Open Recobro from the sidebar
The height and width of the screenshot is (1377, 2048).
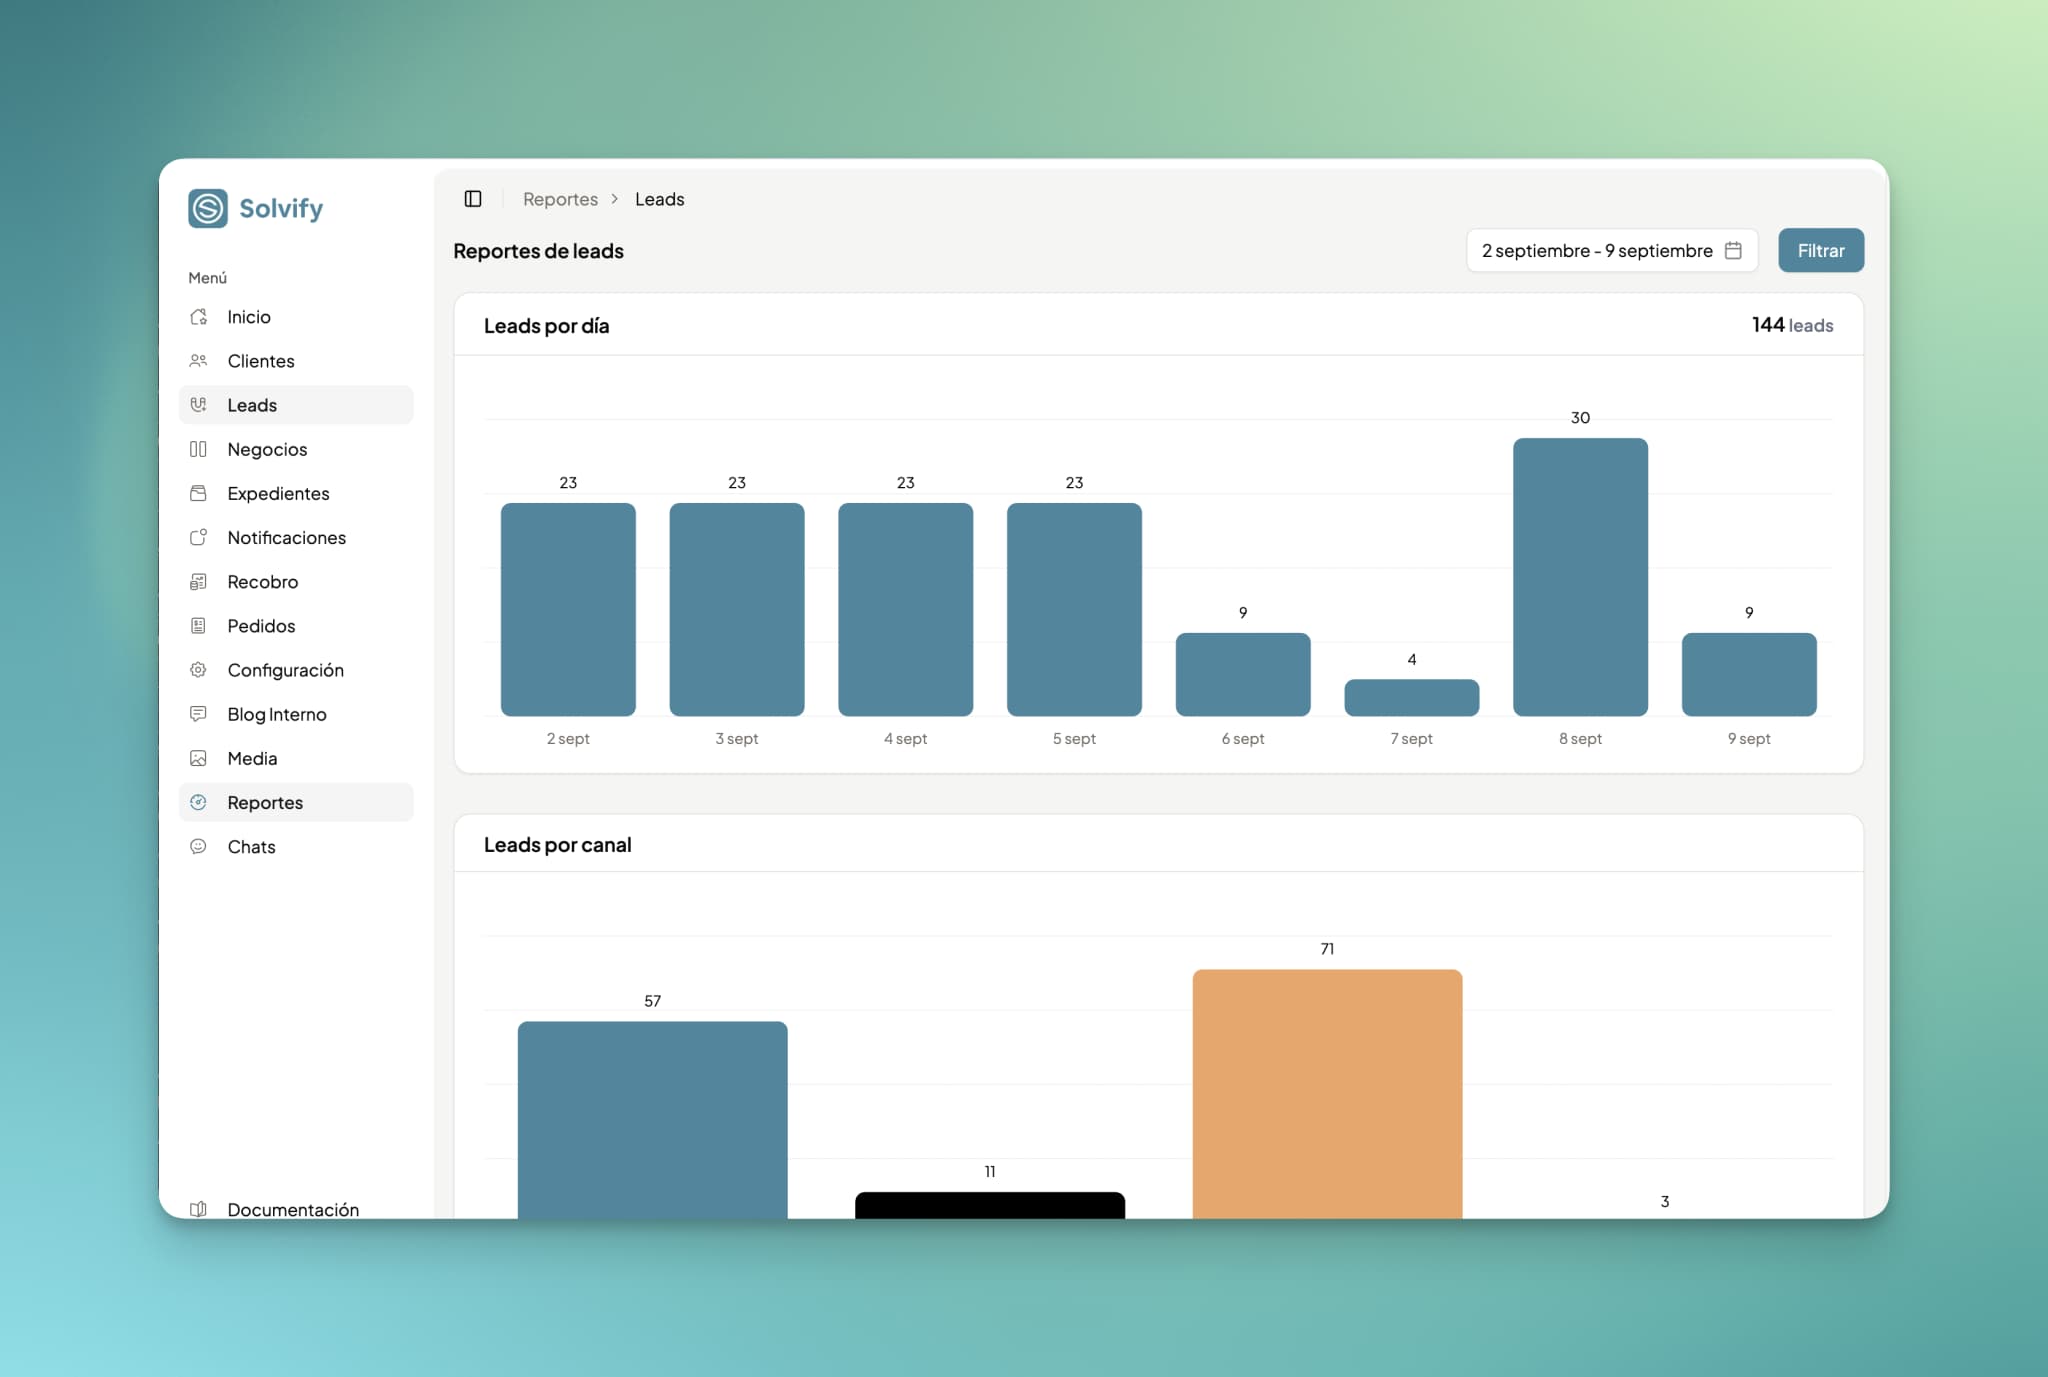point(262,582)
